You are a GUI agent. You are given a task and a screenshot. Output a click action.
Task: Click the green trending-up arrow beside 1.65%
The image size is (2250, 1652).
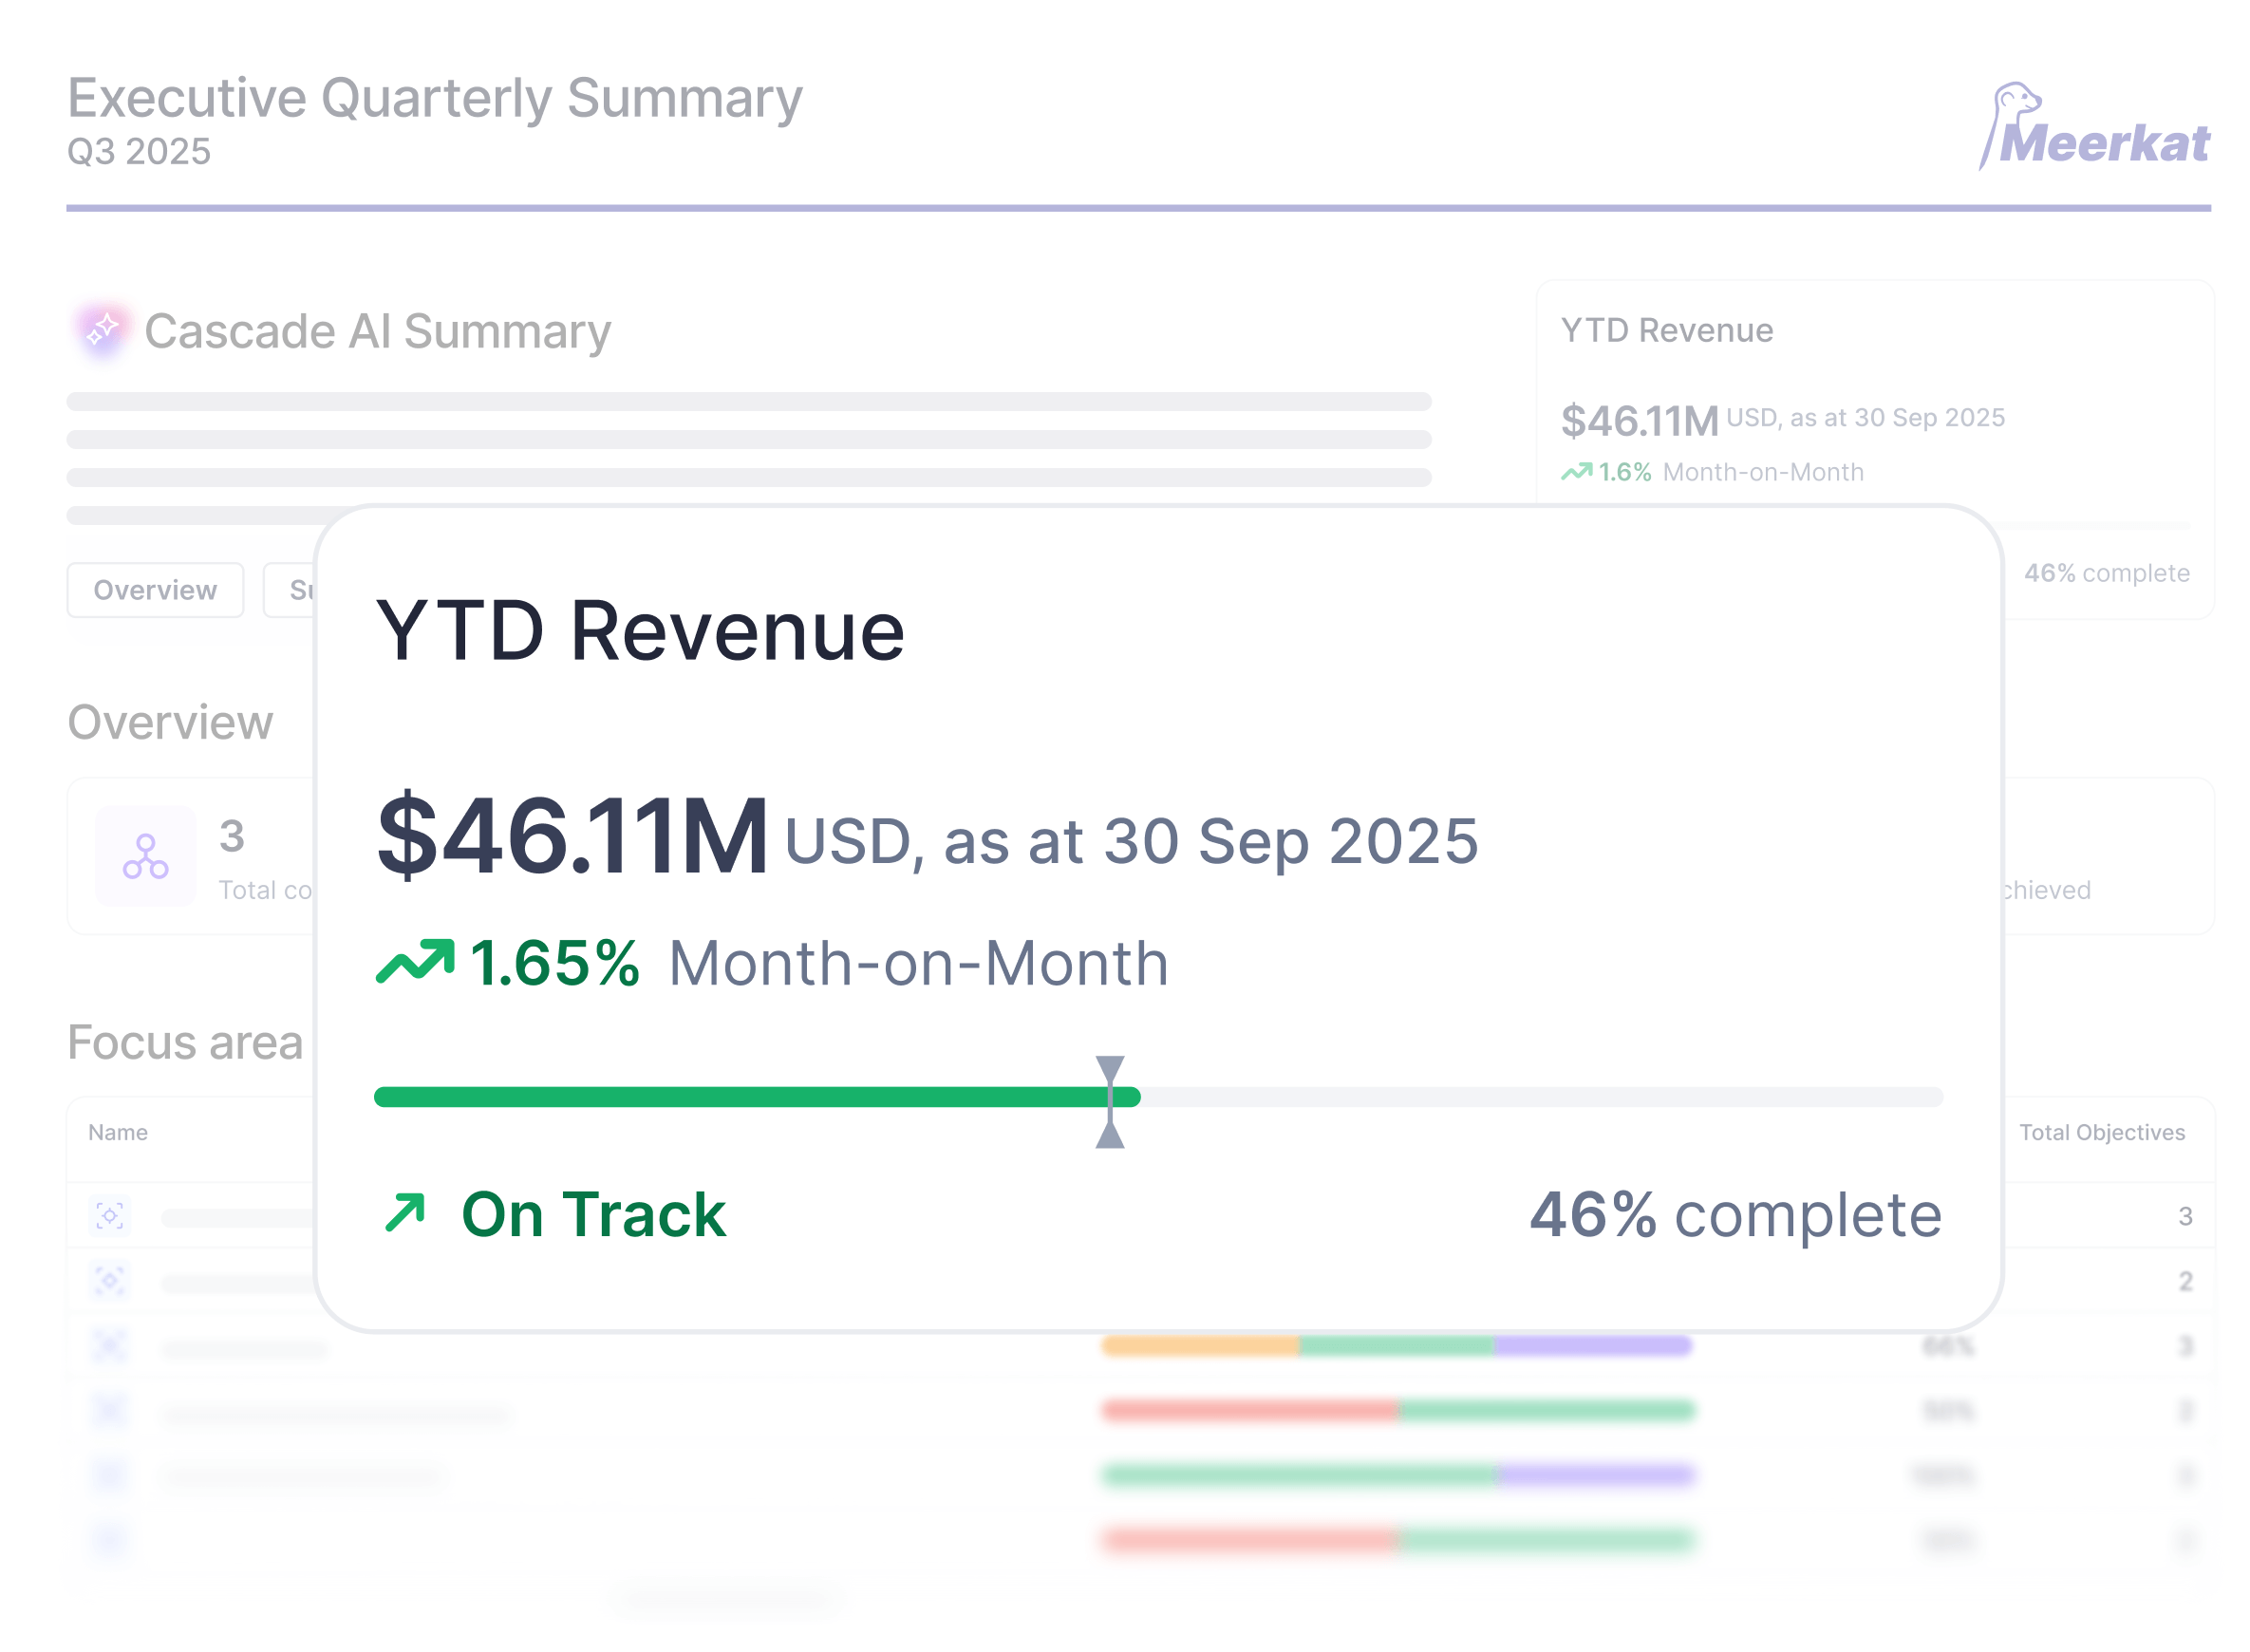[414, 960]
